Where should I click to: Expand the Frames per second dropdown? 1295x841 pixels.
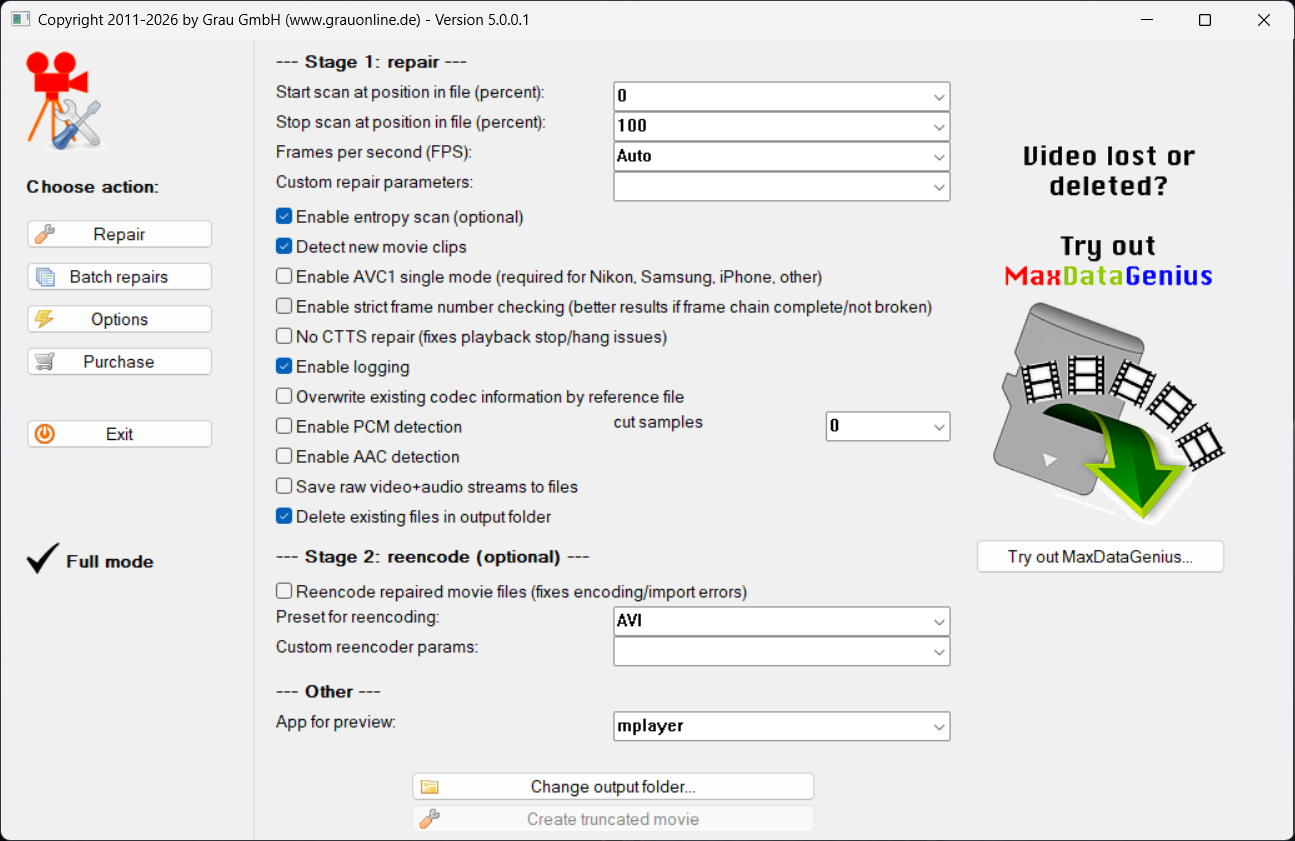point(939,157)
